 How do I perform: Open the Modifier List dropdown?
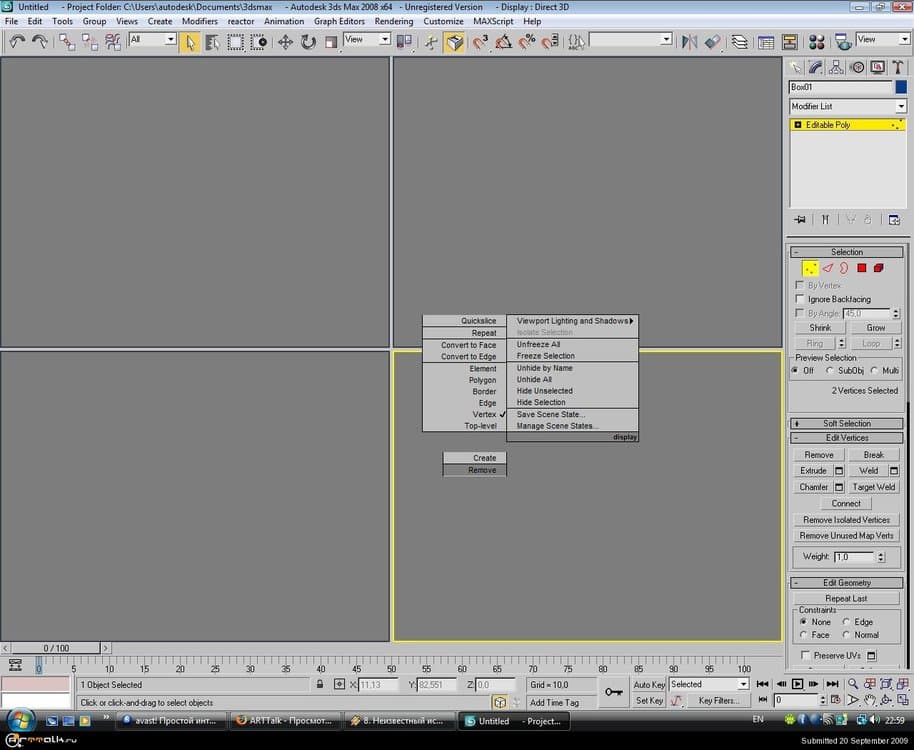coord(847,106)
